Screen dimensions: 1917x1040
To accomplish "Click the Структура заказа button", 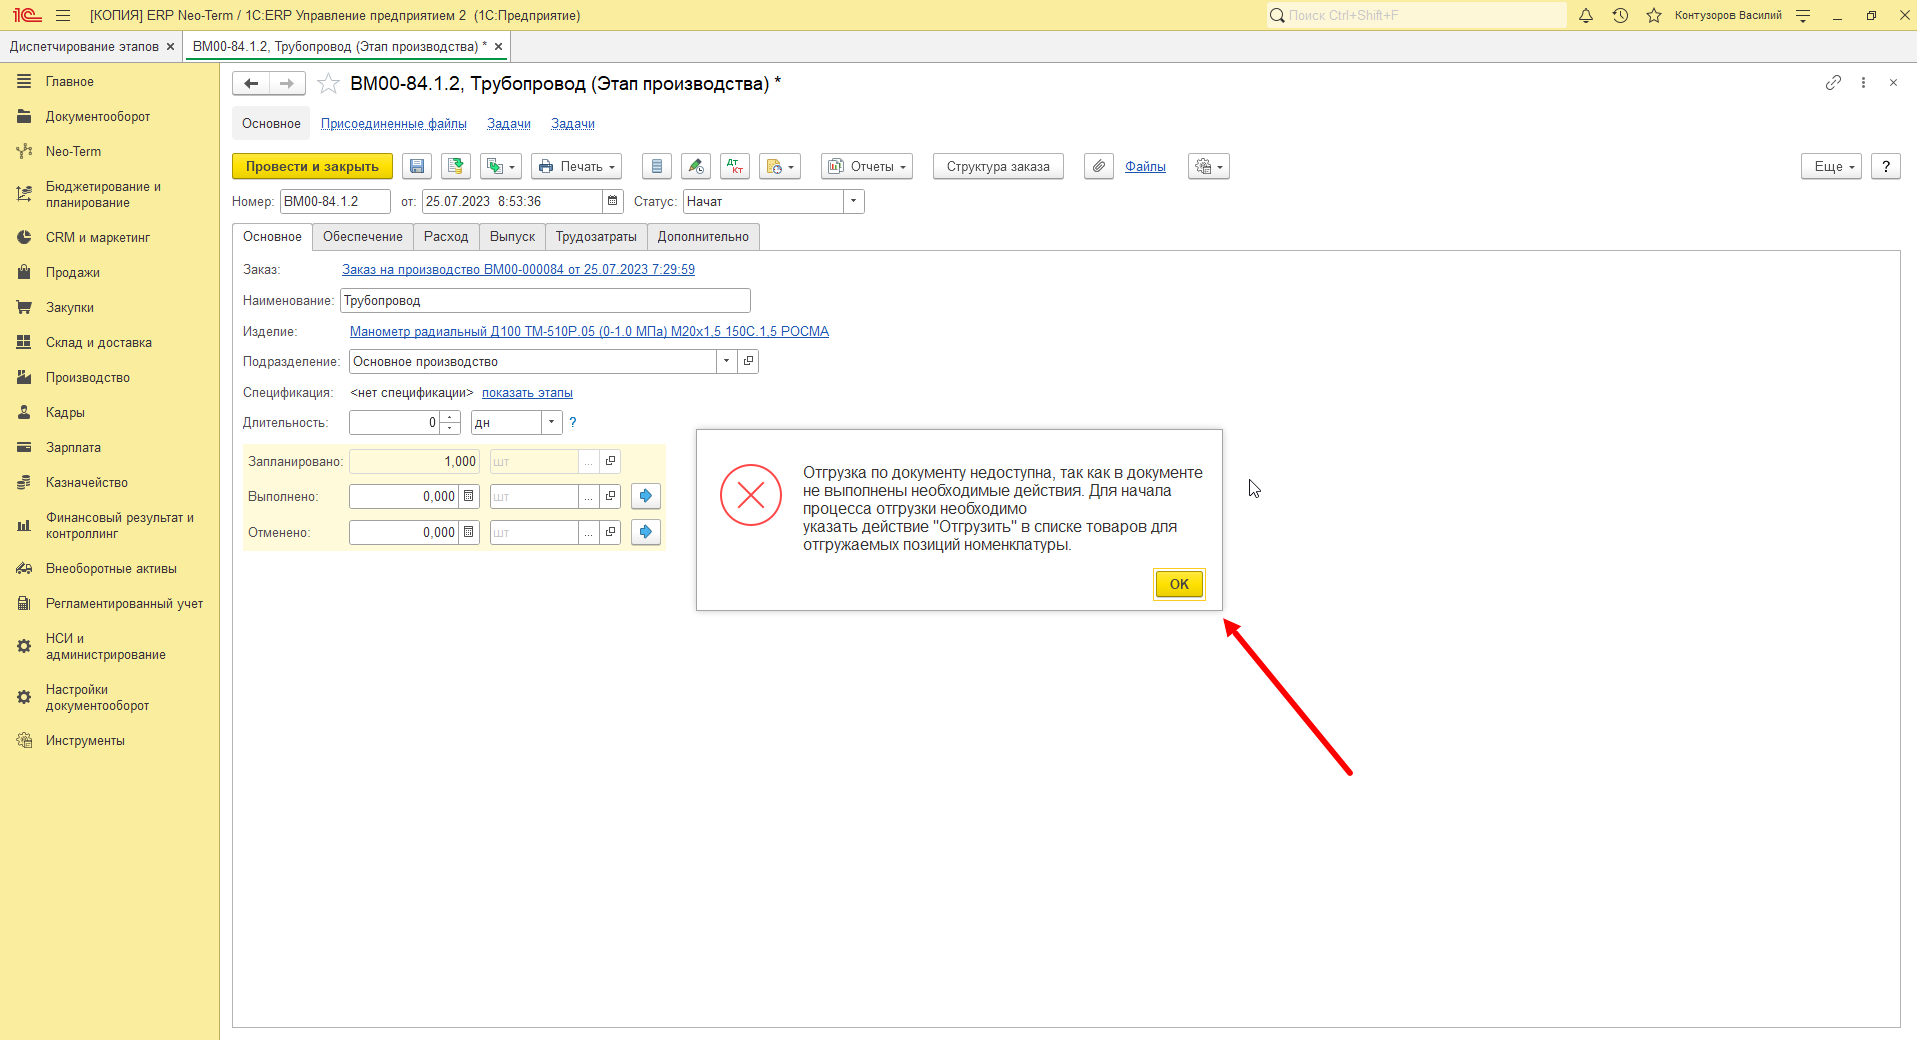I will coord(998,166).
